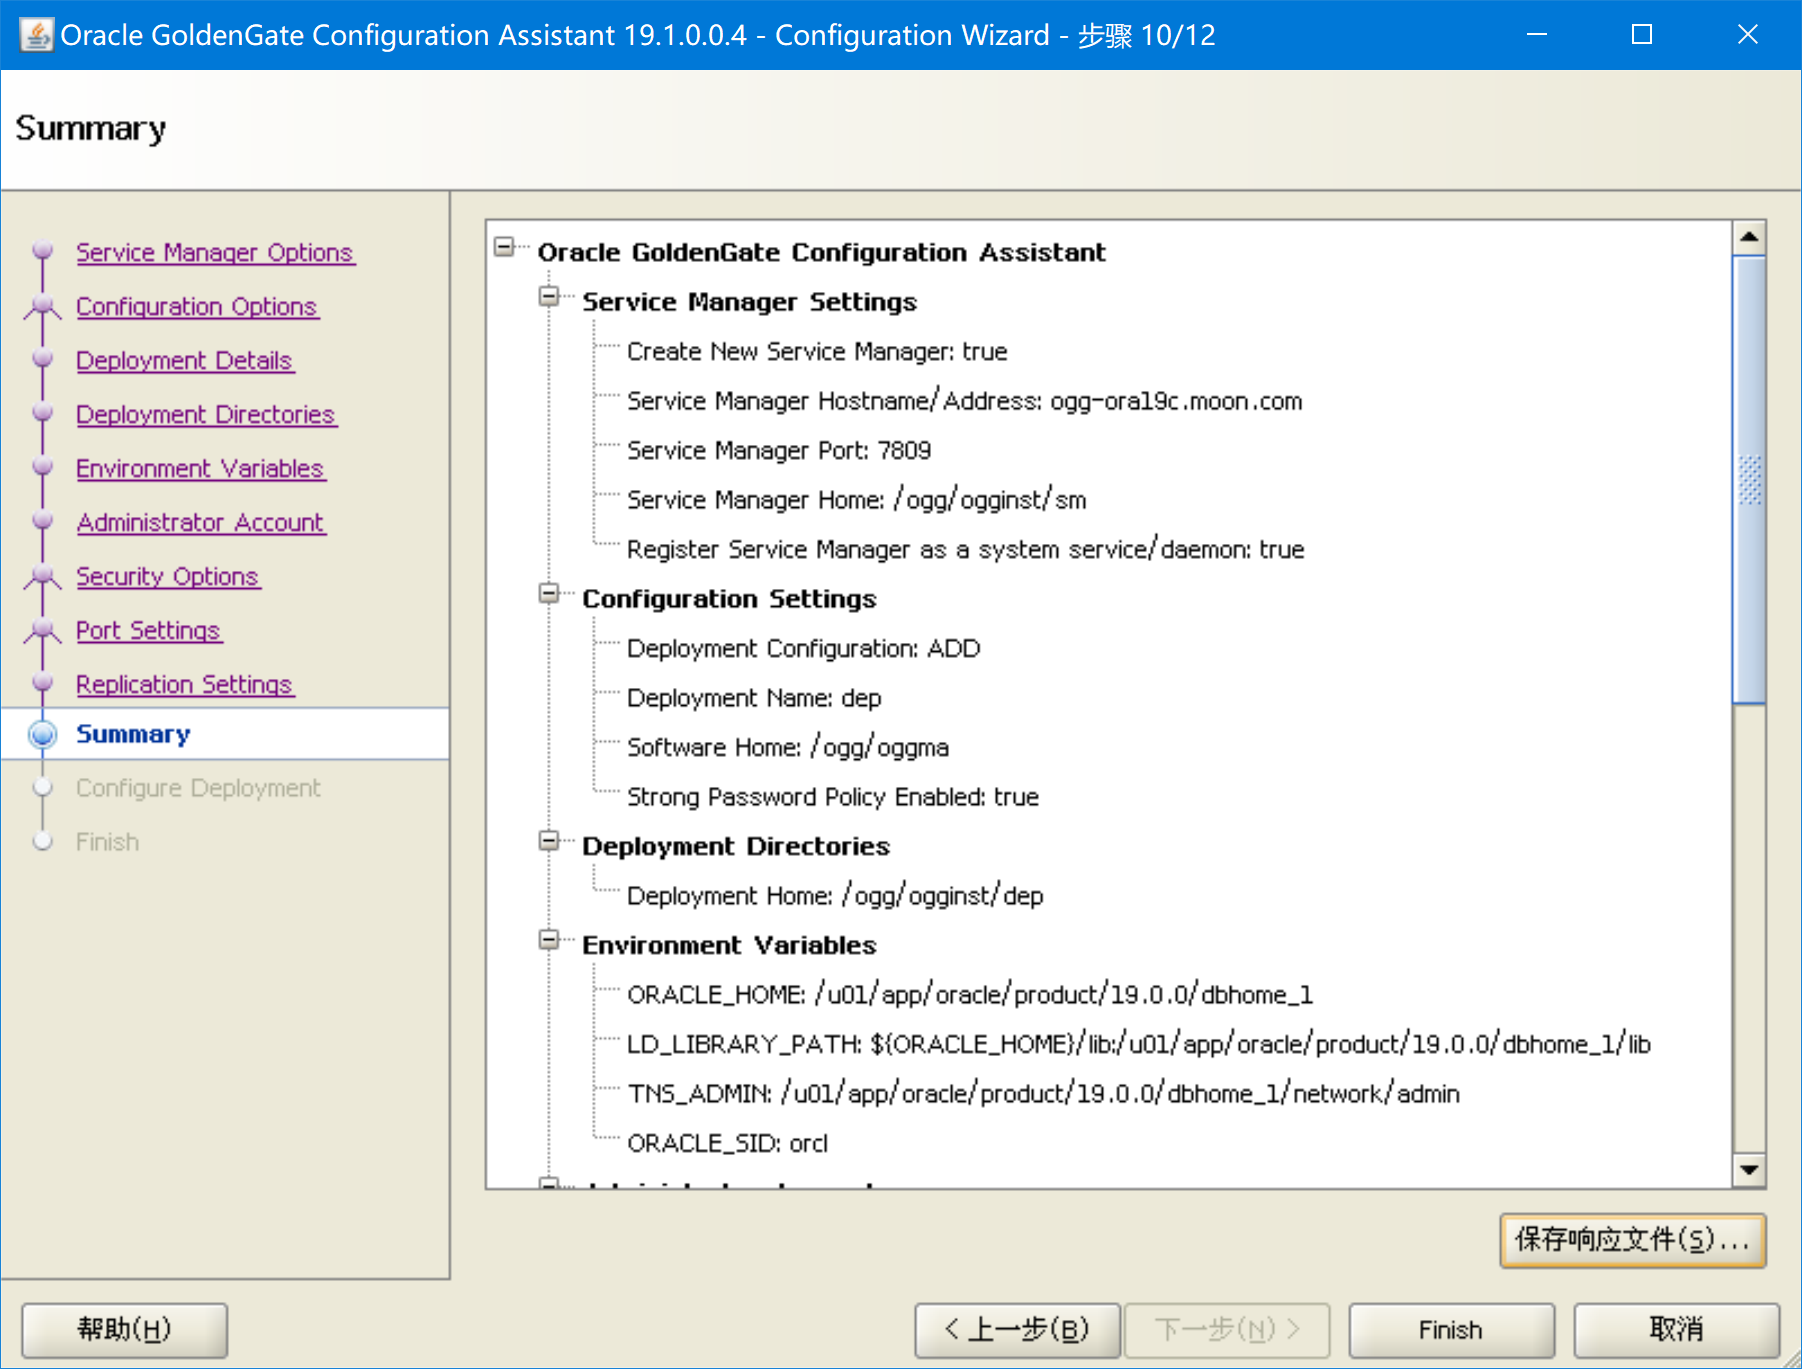Screen dimensions: 1802x1369
Task: Select the Register Service Manager as daemon row
Action: click(966, 549)
